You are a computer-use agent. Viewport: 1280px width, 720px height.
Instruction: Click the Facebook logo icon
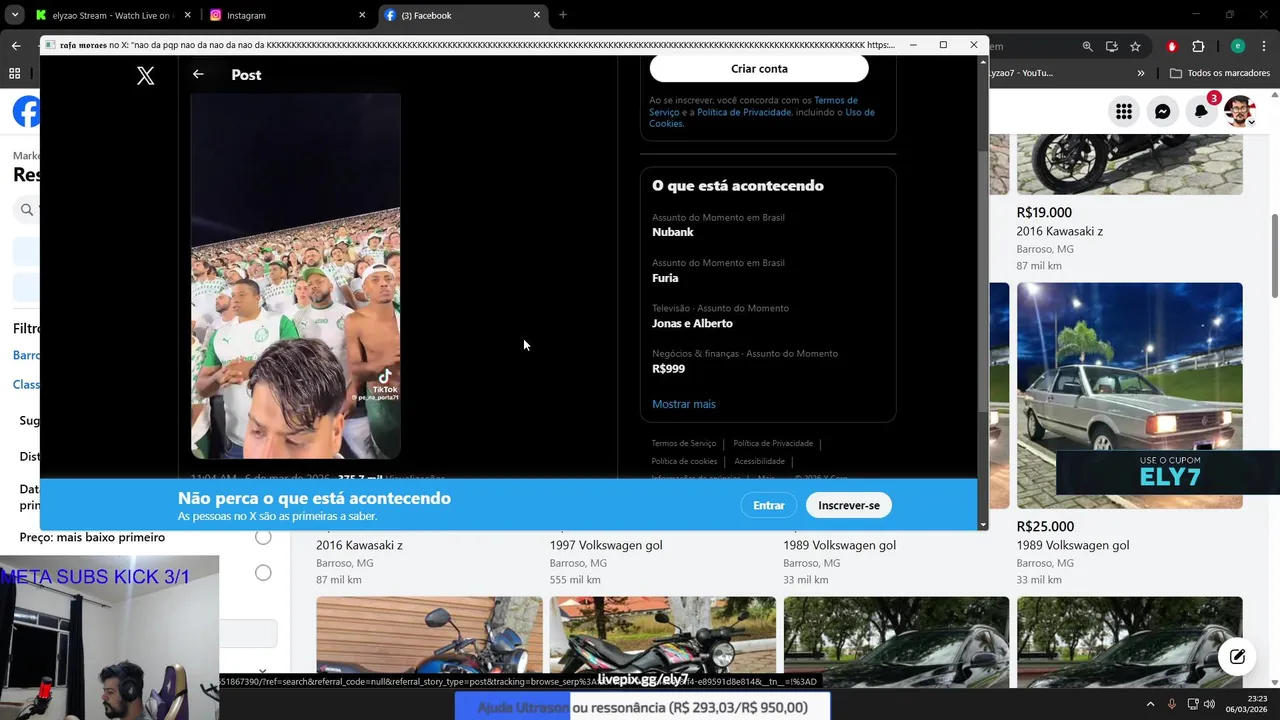coord(26,111)
